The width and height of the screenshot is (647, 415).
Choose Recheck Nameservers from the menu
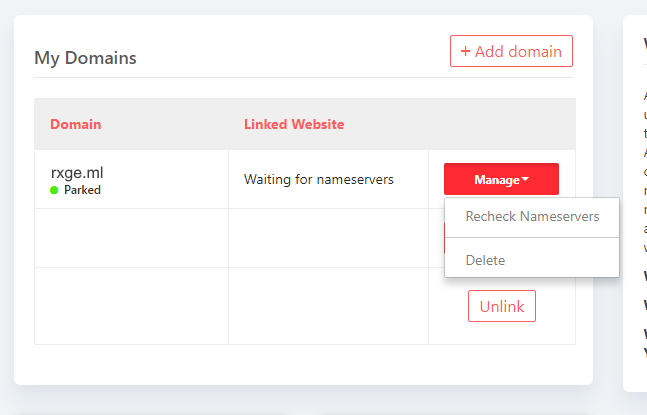coord(532,217)
